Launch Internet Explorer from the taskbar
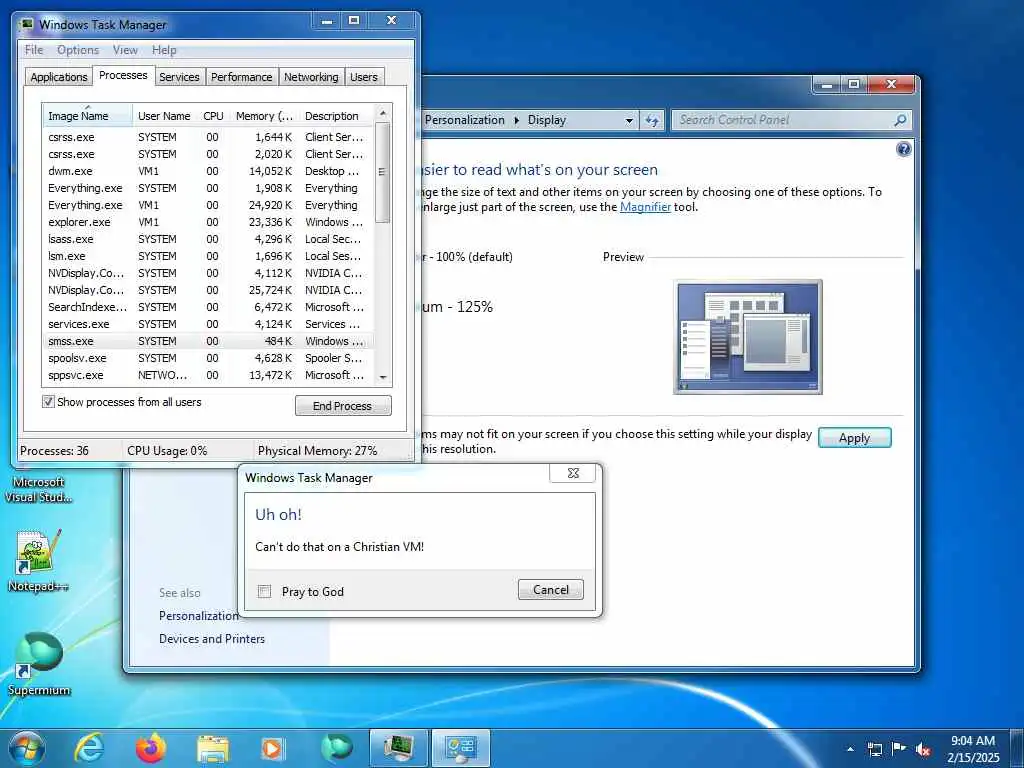1024x768 pixels. [89, 748]
